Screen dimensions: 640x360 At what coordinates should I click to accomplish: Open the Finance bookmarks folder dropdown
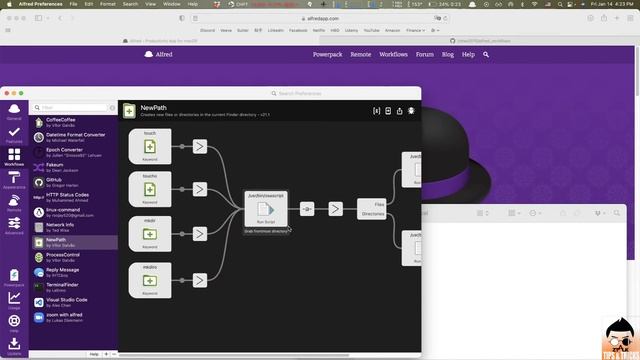pos(416,31)
